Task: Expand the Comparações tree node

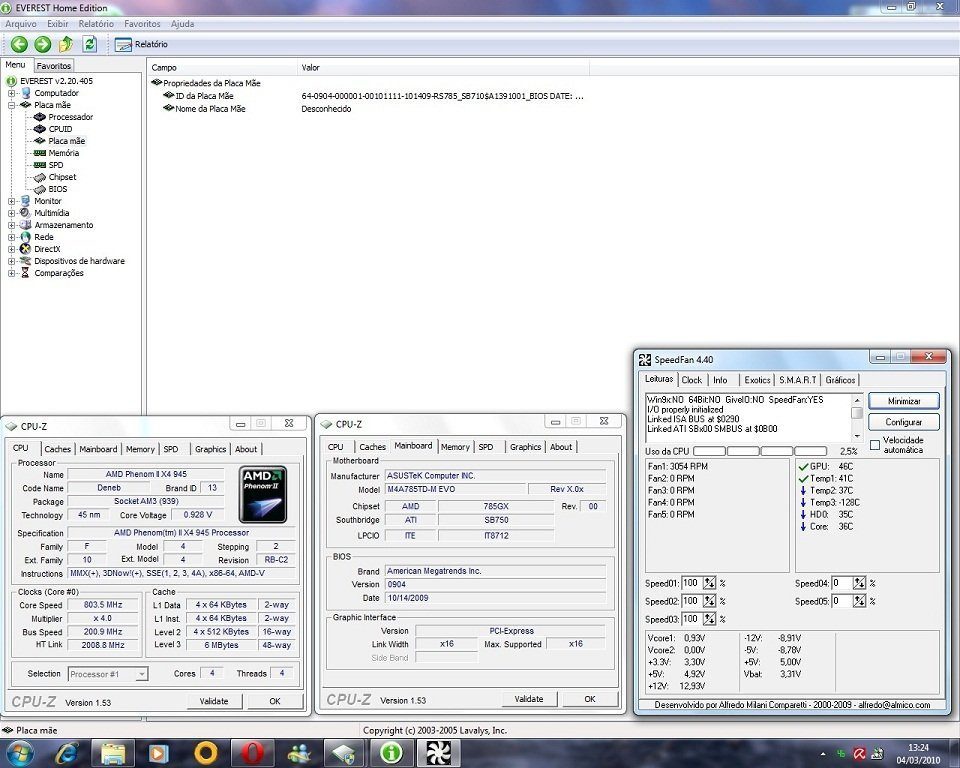Action: pyautogui.click(x=12, y=273)
